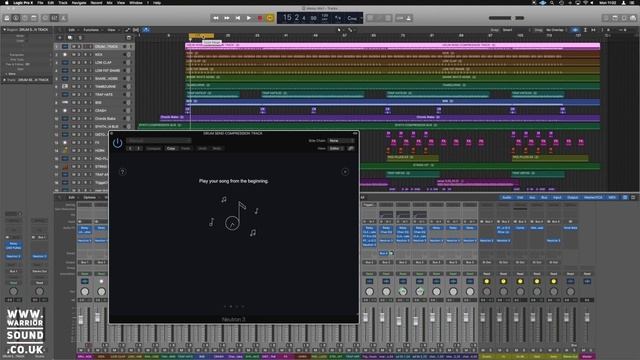Collapse the Region inspector disclosure triangle
The width and height of the screenshot is (640, 360).
[x=4, y=30]
